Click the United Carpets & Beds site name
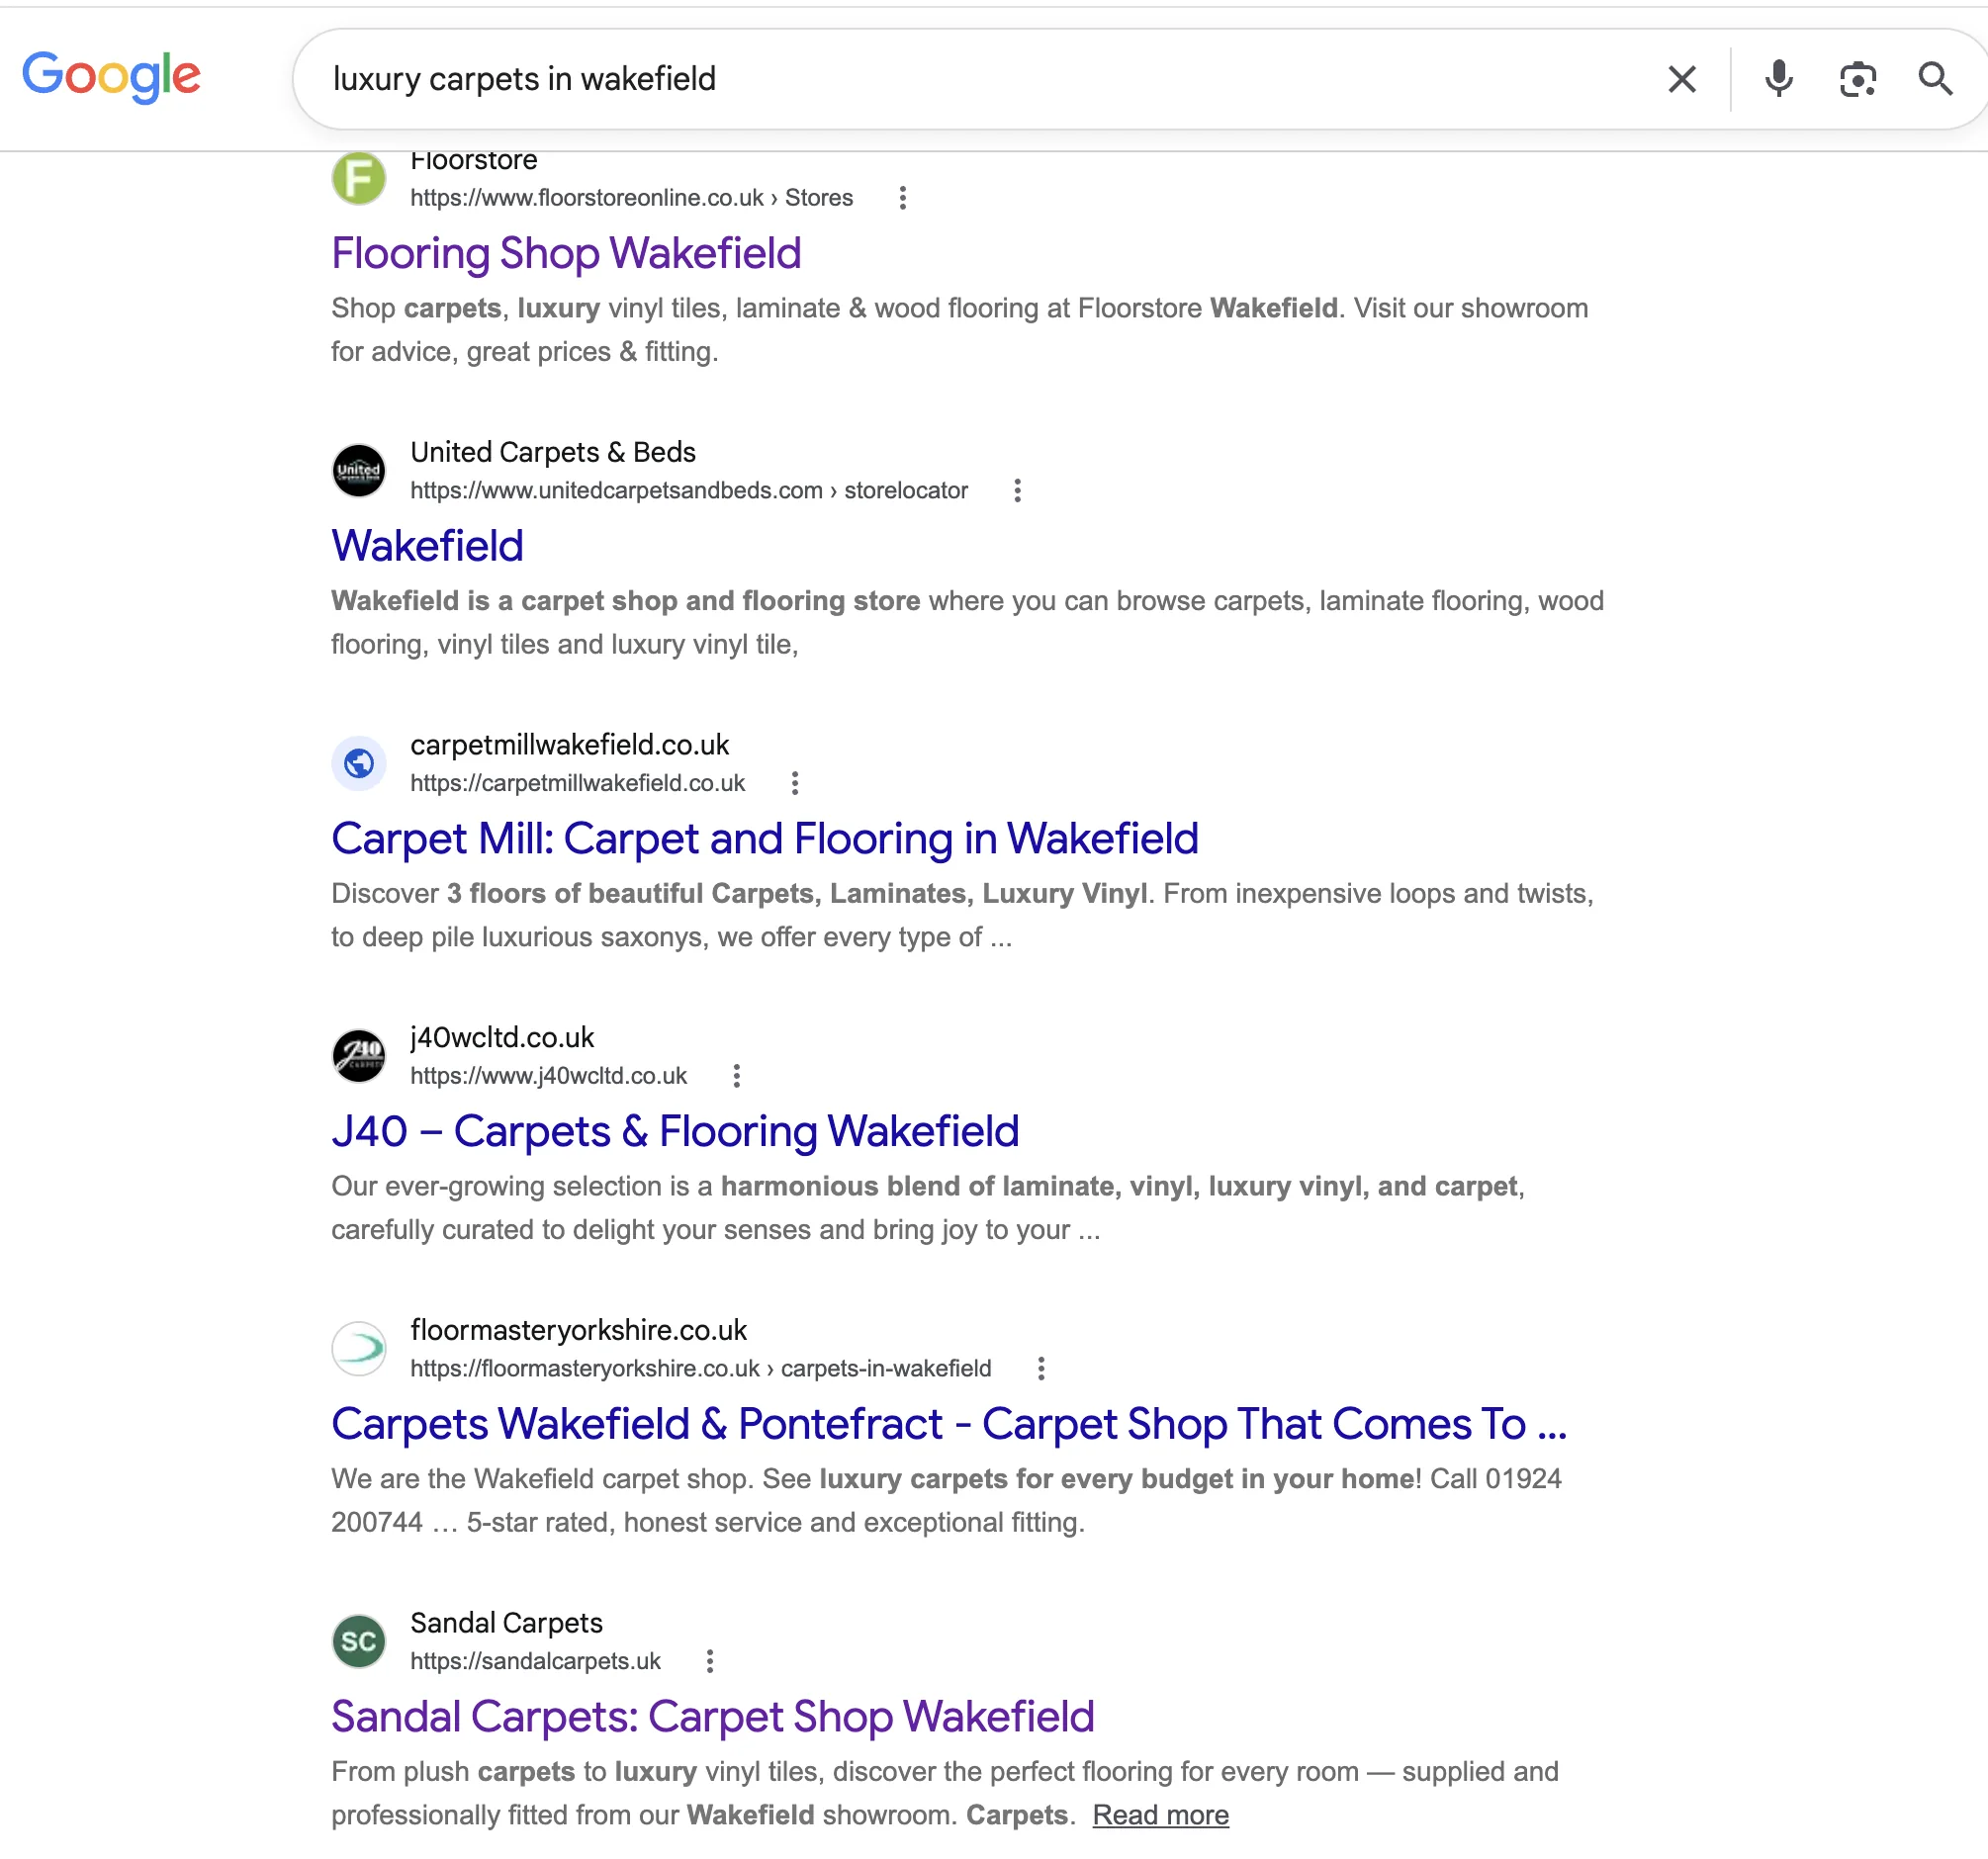Viewport: 1988px width, 1859px height. [x=553, y=452]
